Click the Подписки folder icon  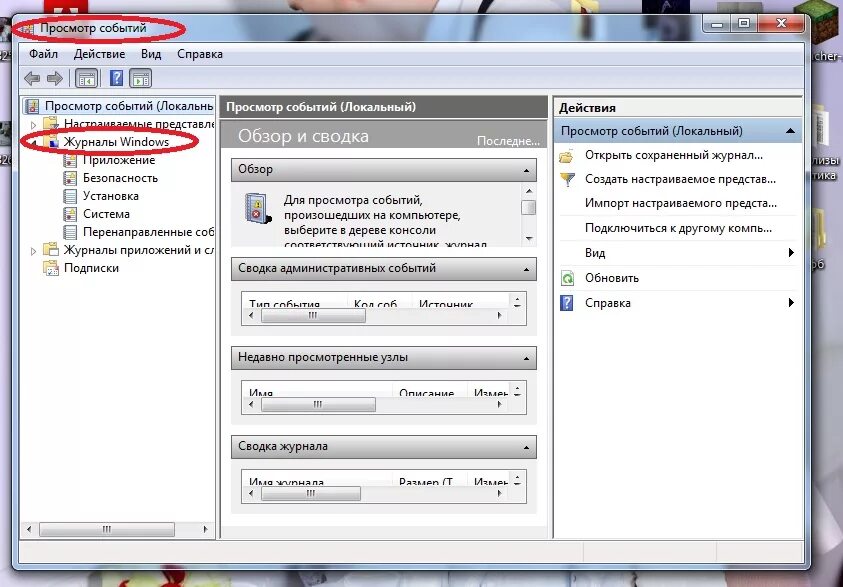click(x=51, y=268)
